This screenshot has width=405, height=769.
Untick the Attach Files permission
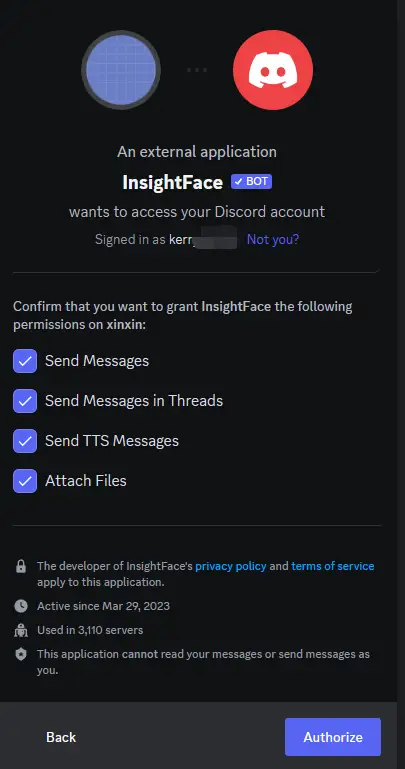point(25,481)
